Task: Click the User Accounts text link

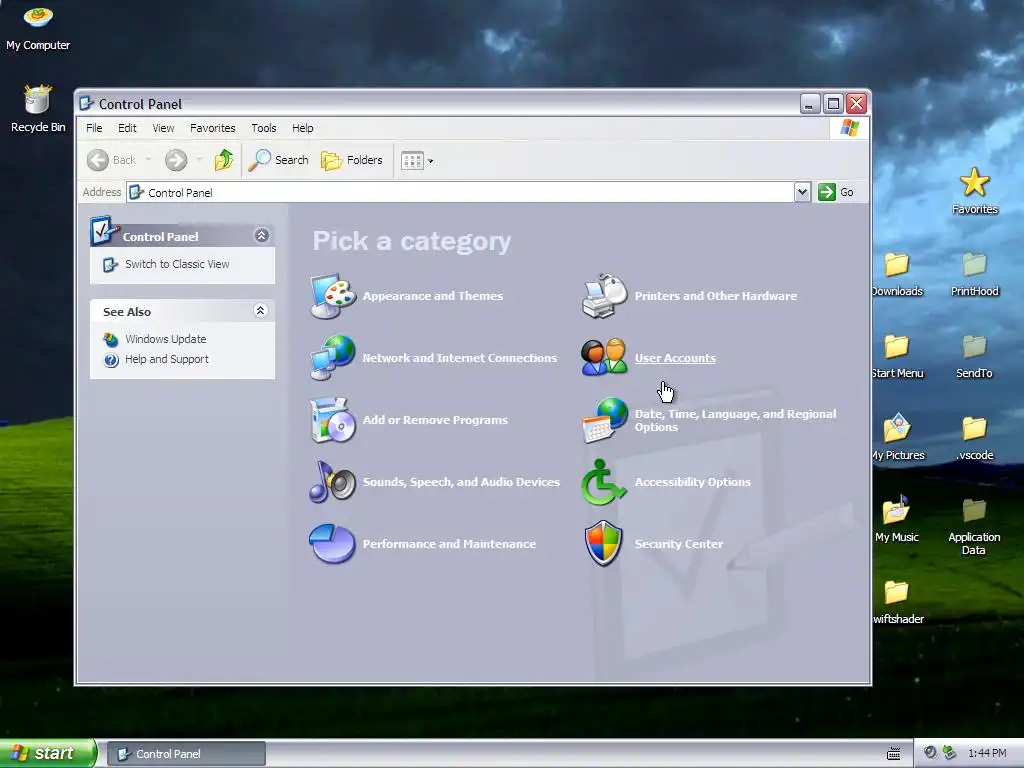Action: coord(675,358)
